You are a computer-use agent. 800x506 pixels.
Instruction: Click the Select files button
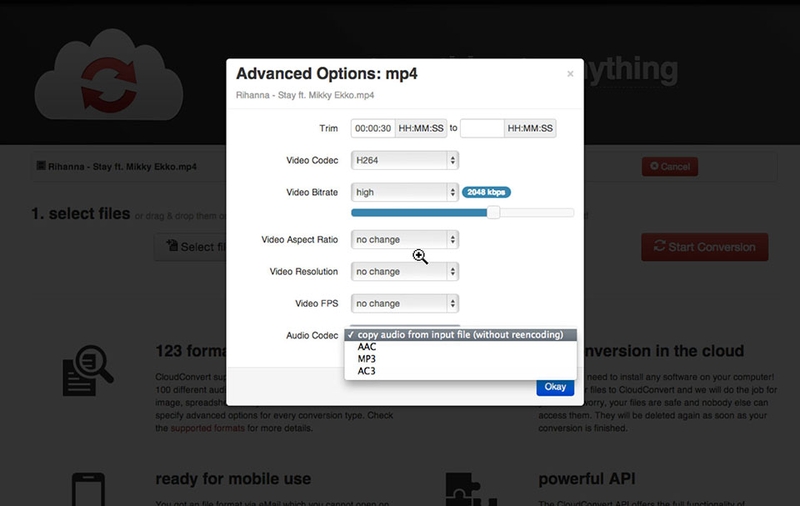point(191,247)
